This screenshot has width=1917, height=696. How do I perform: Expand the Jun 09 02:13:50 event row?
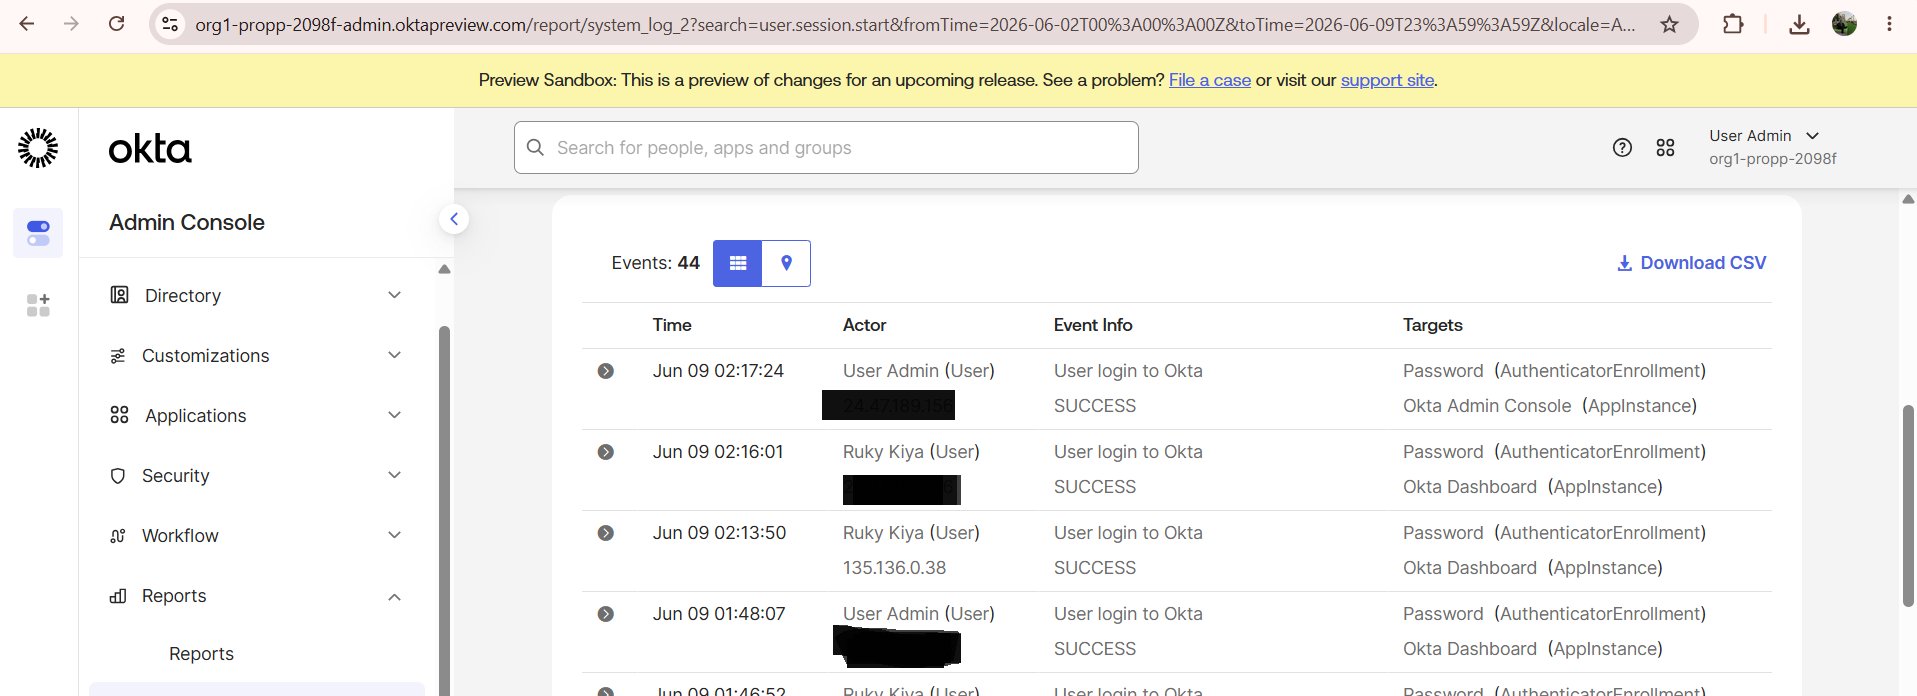tap(605, 533)
